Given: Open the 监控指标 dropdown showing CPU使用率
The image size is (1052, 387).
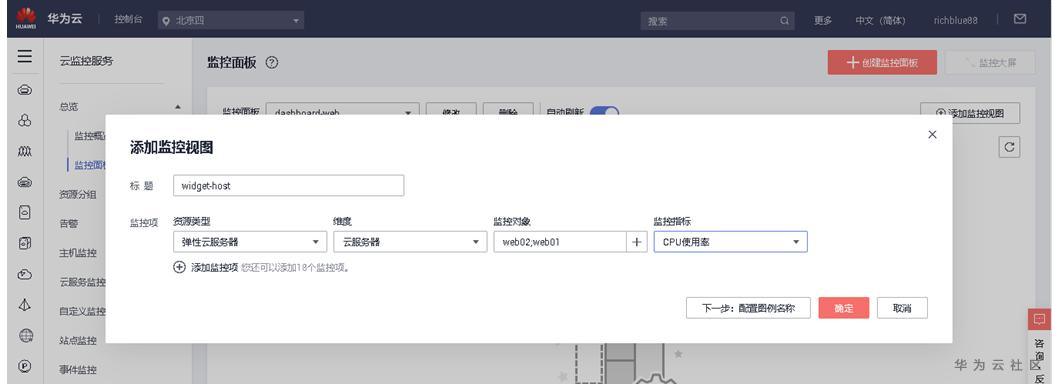Looking at the screenshot, I should [x=731, y=242].
